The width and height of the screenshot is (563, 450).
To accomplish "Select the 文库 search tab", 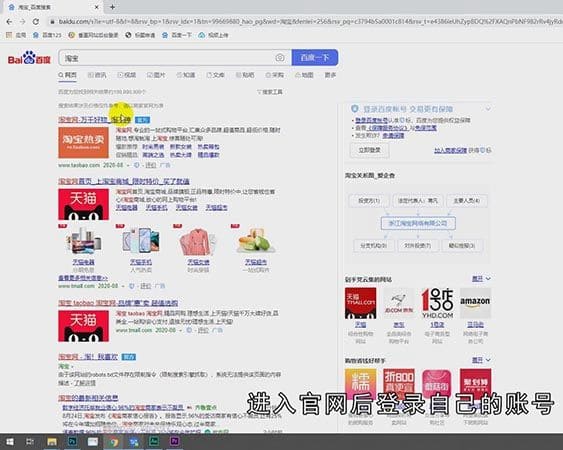I will pyautogui.click(x=215, y=75).
